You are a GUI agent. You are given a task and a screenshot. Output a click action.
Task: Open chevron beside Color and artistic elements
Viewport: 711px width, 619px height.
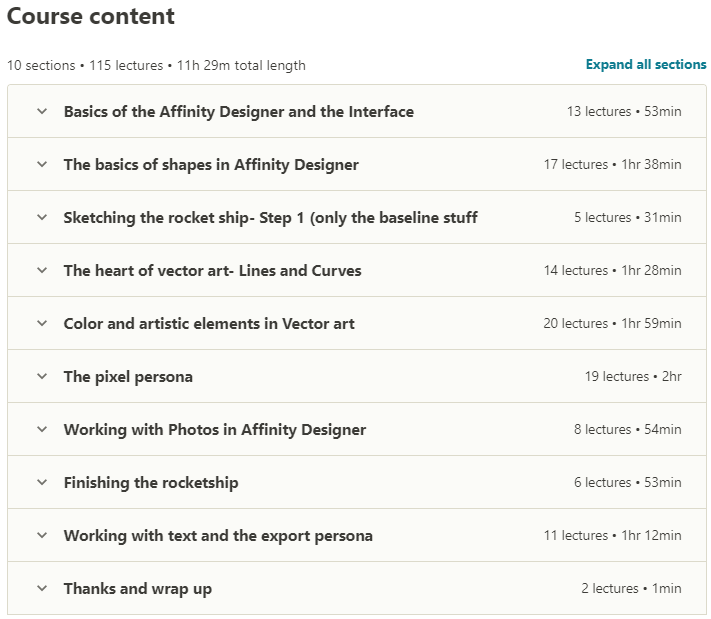tap(42, 323)
